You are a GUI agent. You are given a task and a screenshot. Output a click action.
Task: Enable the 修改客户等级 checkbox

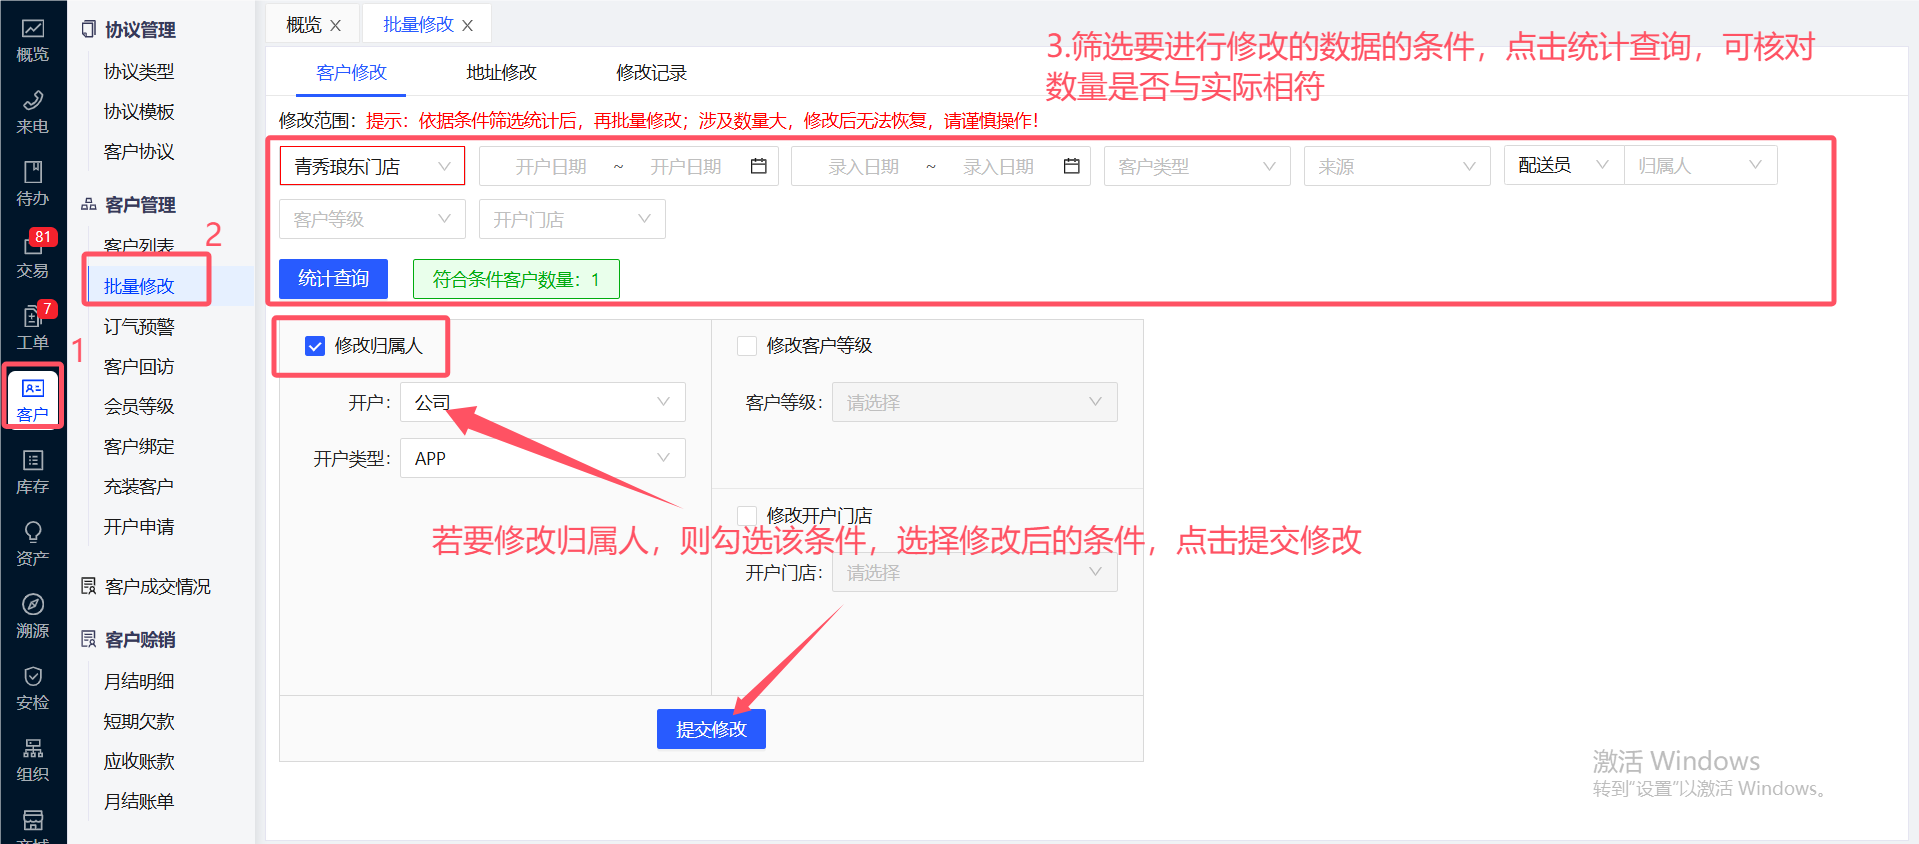pyautogui.click(x=747, y=346)
